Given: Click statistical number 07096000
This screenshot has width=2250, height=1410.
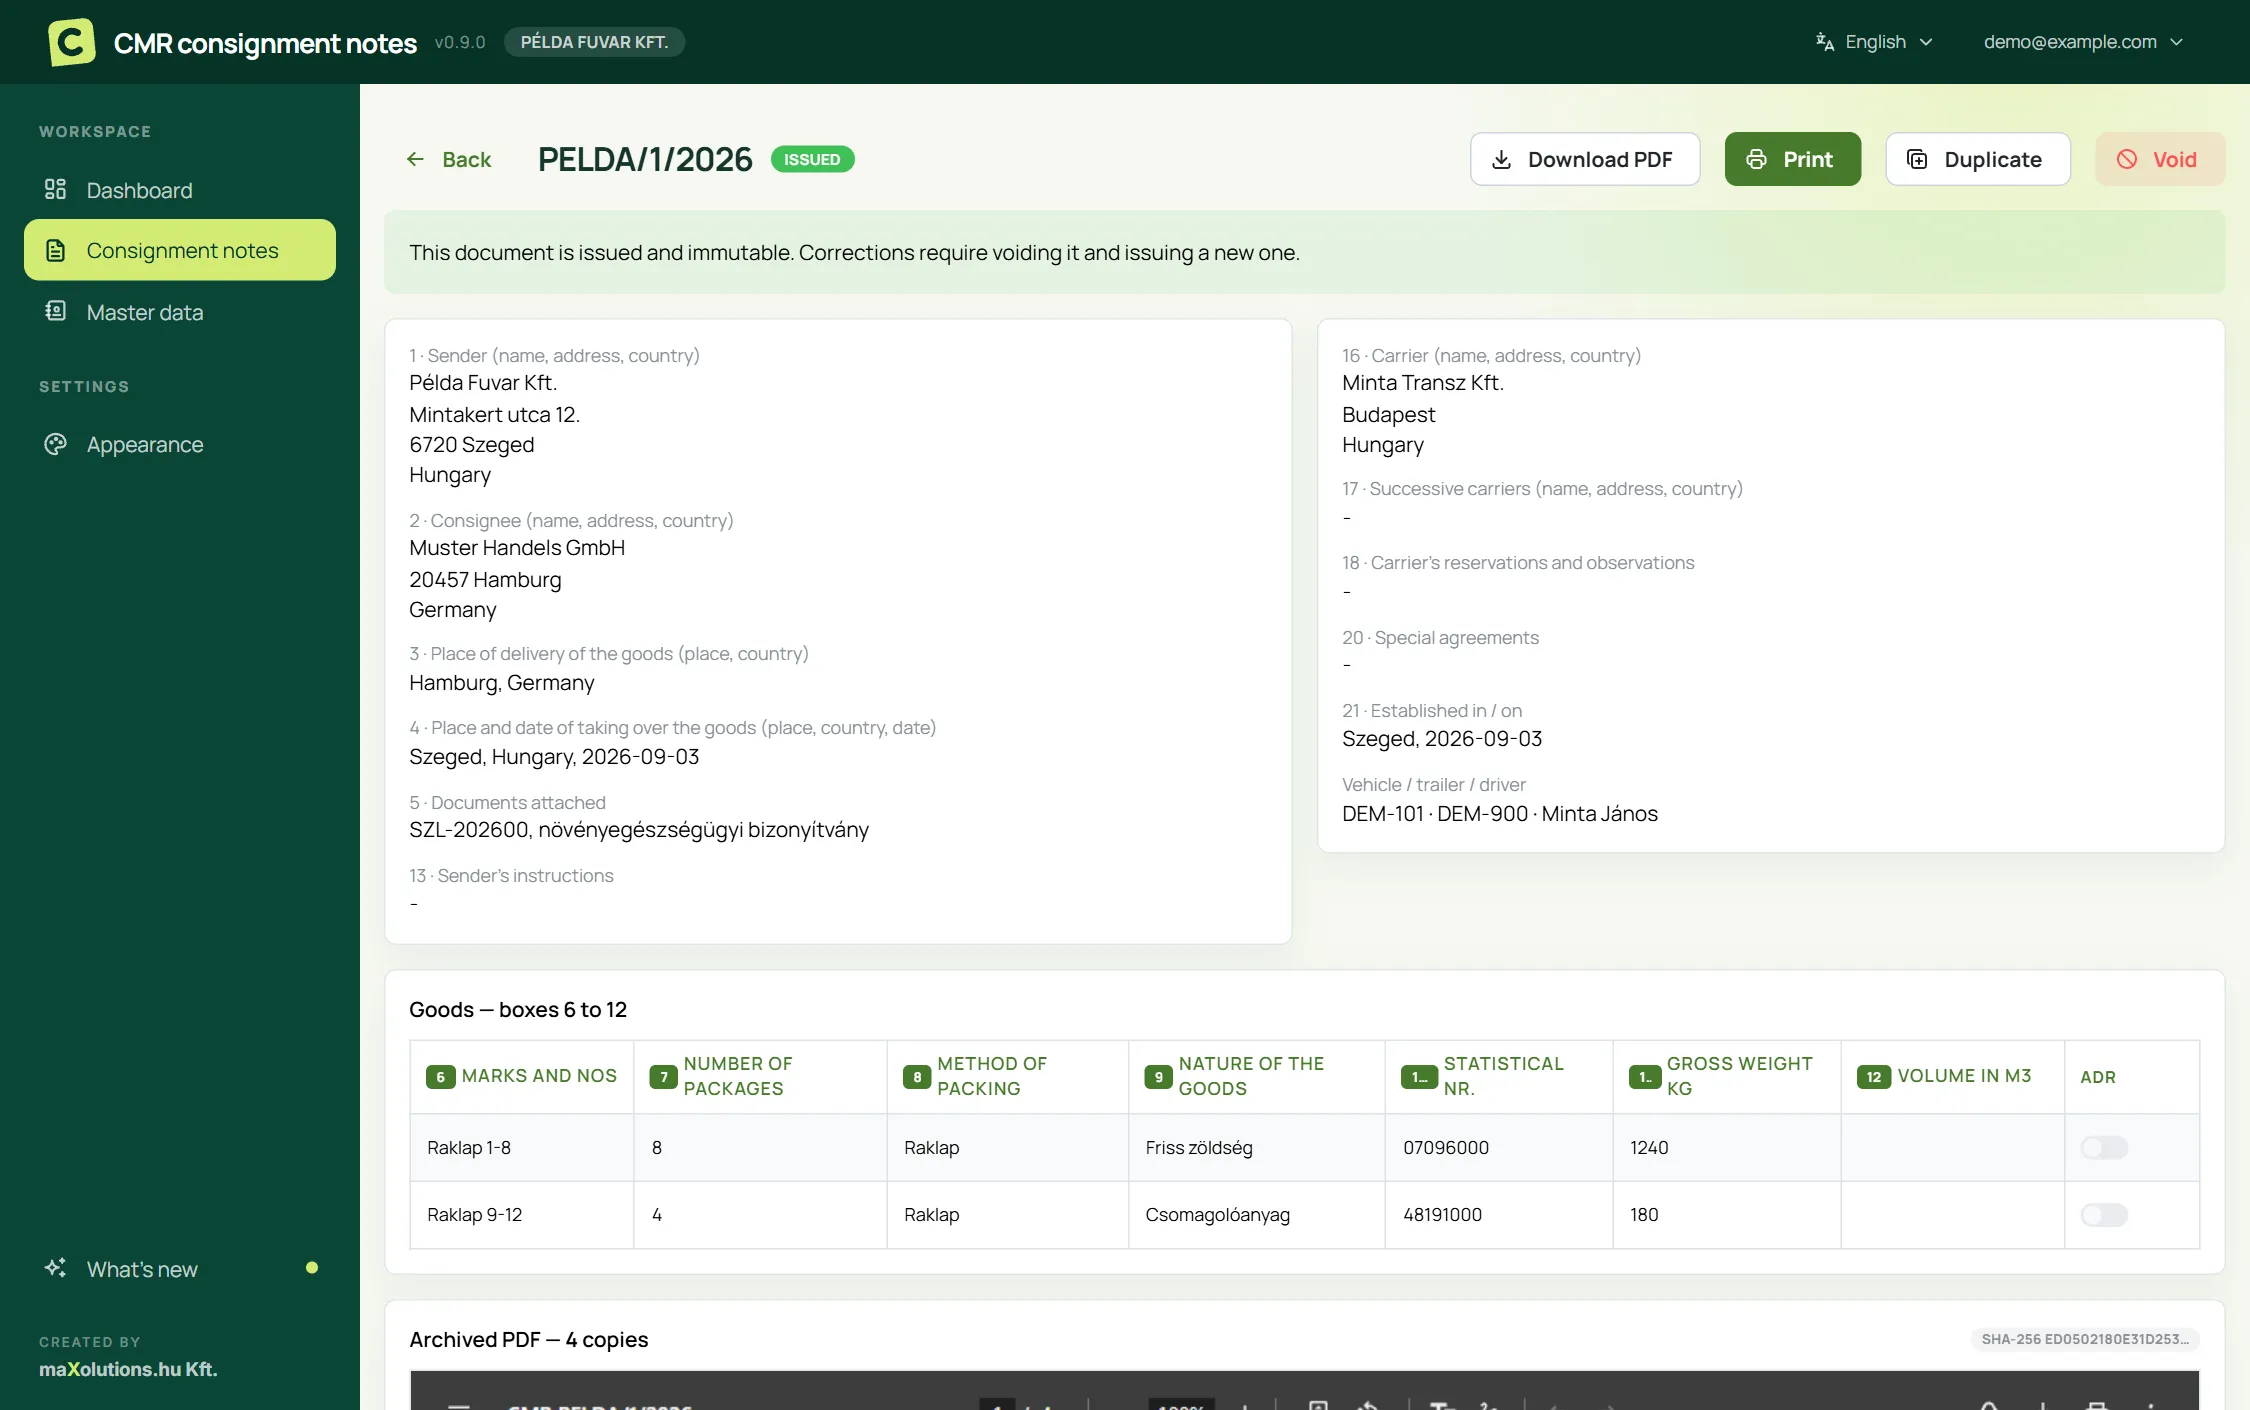Looking at the screenshot, I should click(1446, 1147).
